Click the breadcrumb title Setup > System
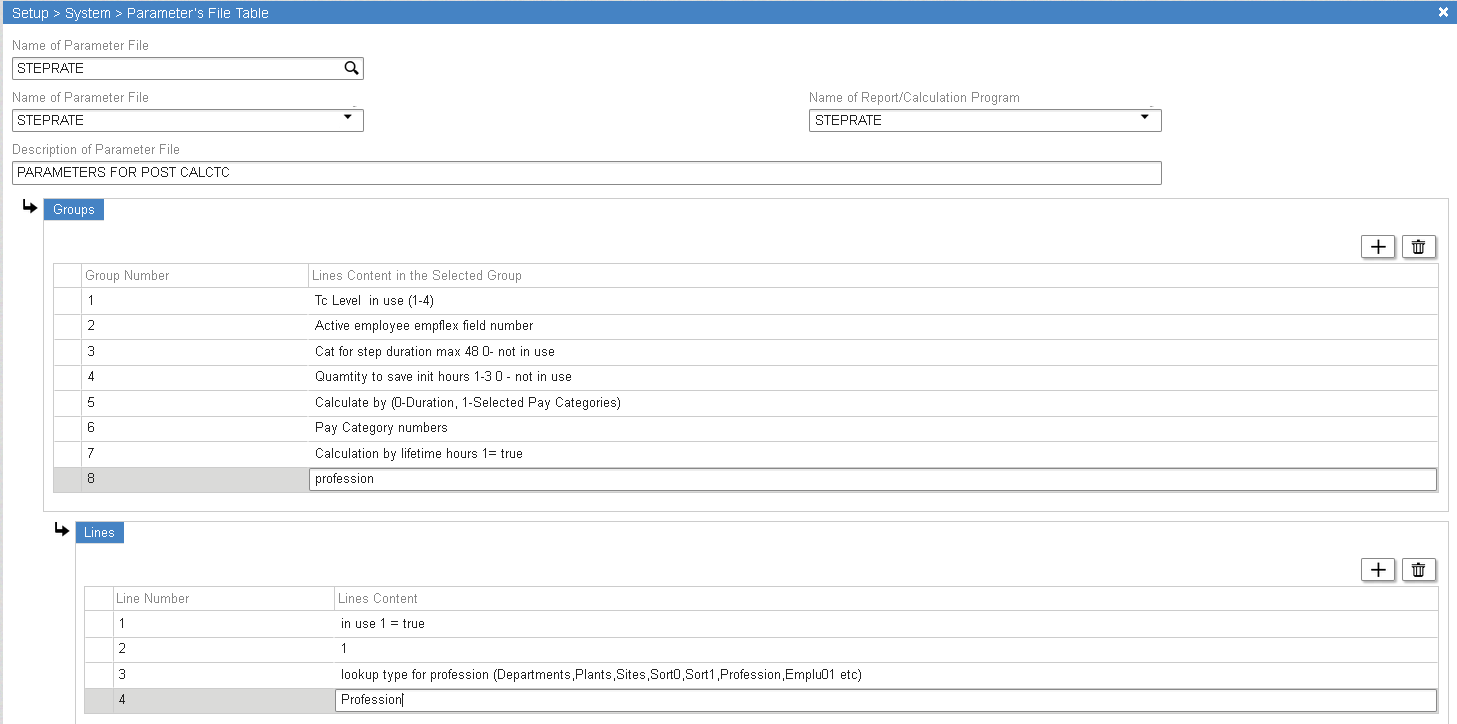 (61, 13)
